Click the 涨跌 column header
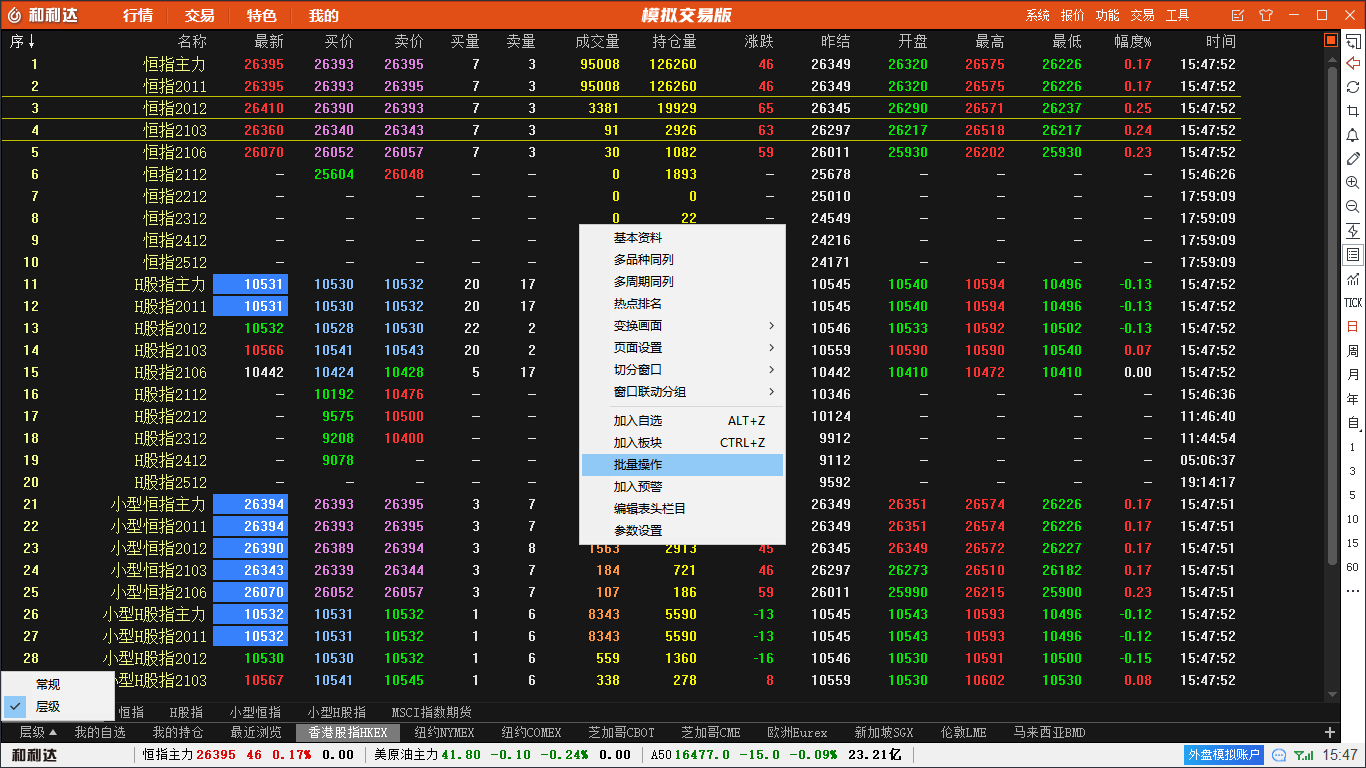Screen dimensions: 1366x768 759,42
